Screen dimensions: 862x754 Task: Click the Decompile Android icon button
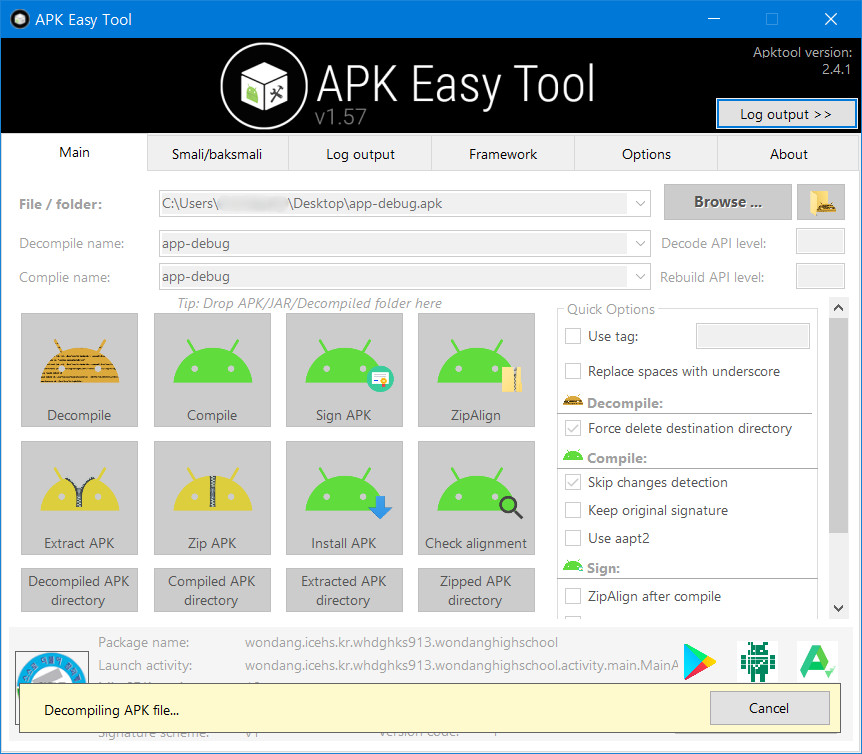point(79,370)
